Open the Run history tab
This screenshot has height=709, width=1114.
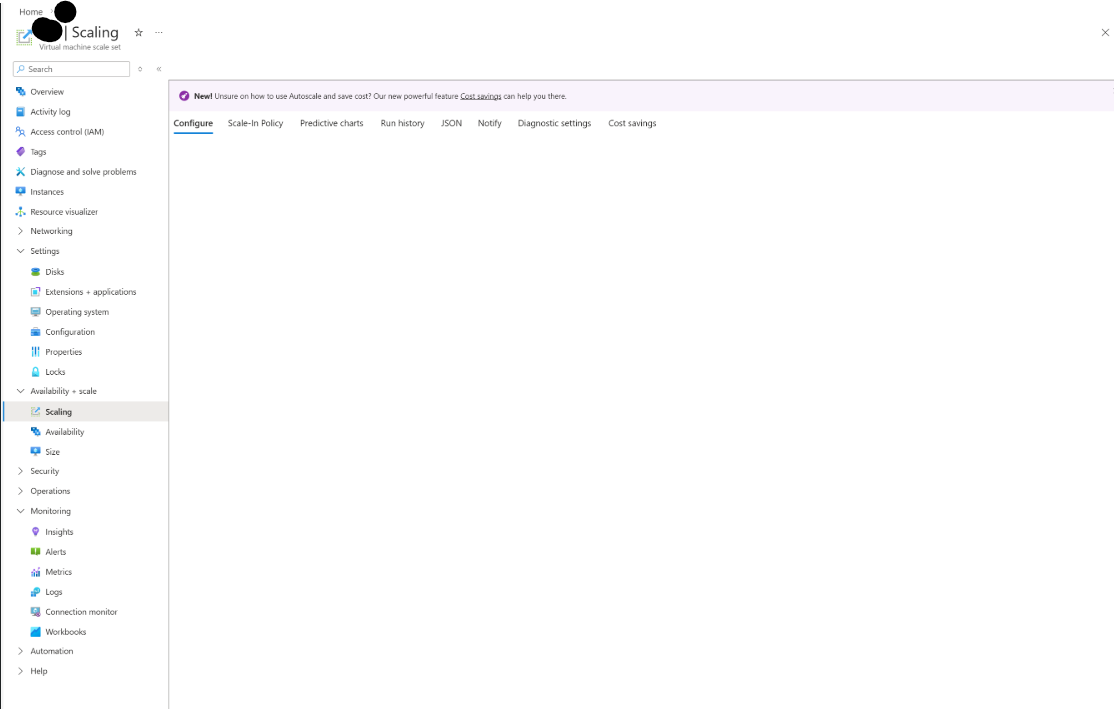pos(402,122)
